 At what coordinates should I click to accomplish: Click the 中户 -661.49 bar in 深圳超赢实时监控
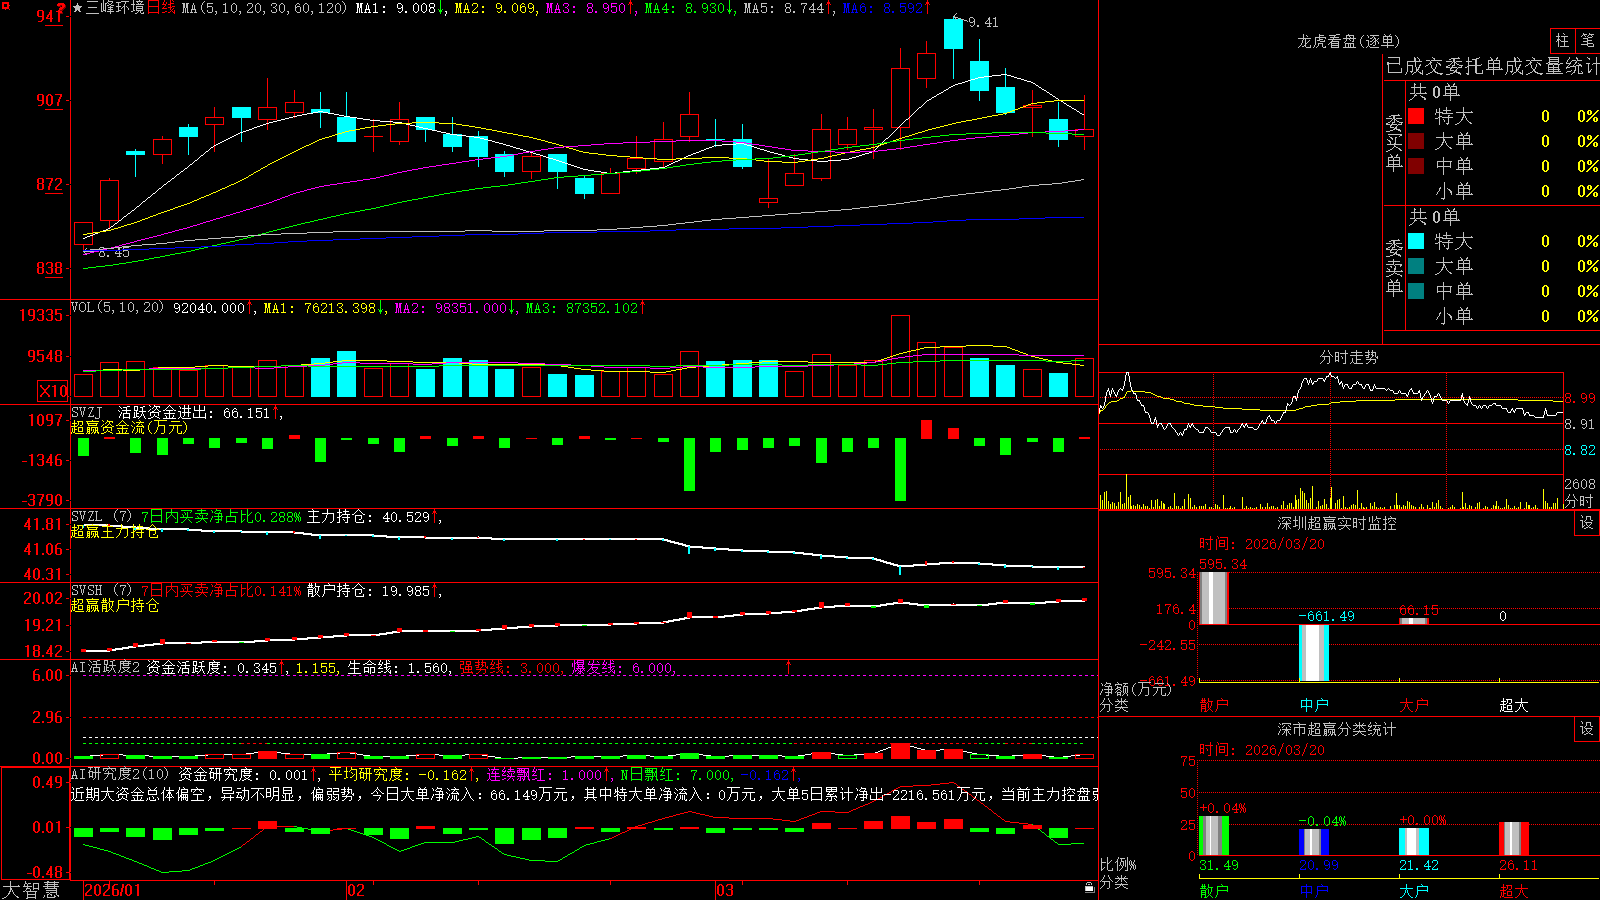pos(1313,653)
